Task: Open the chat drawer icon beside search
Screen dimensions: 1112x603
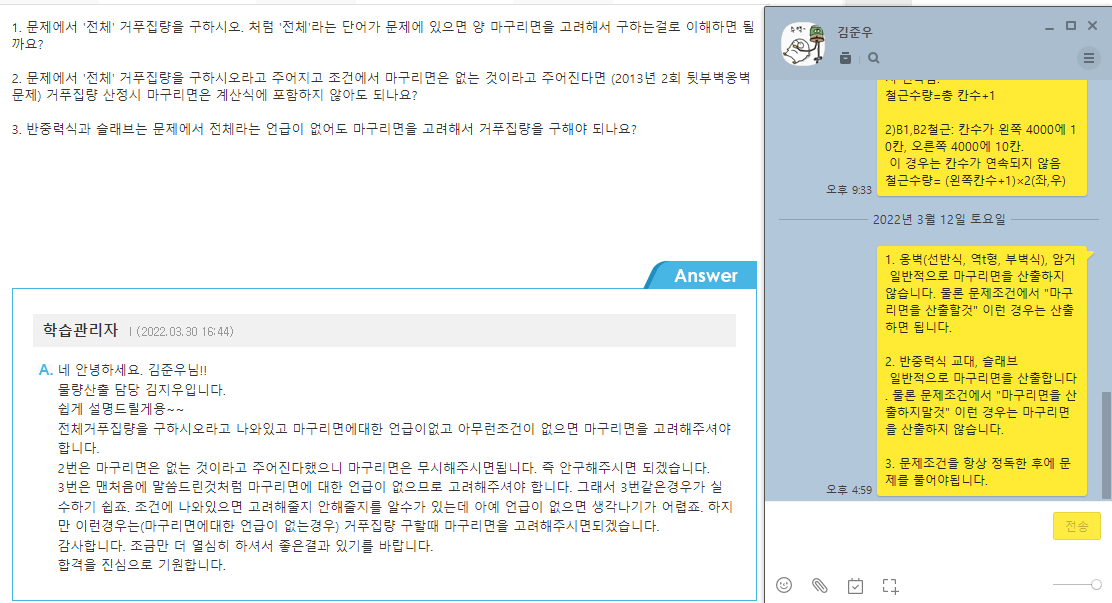Action: tap(845, 58)
